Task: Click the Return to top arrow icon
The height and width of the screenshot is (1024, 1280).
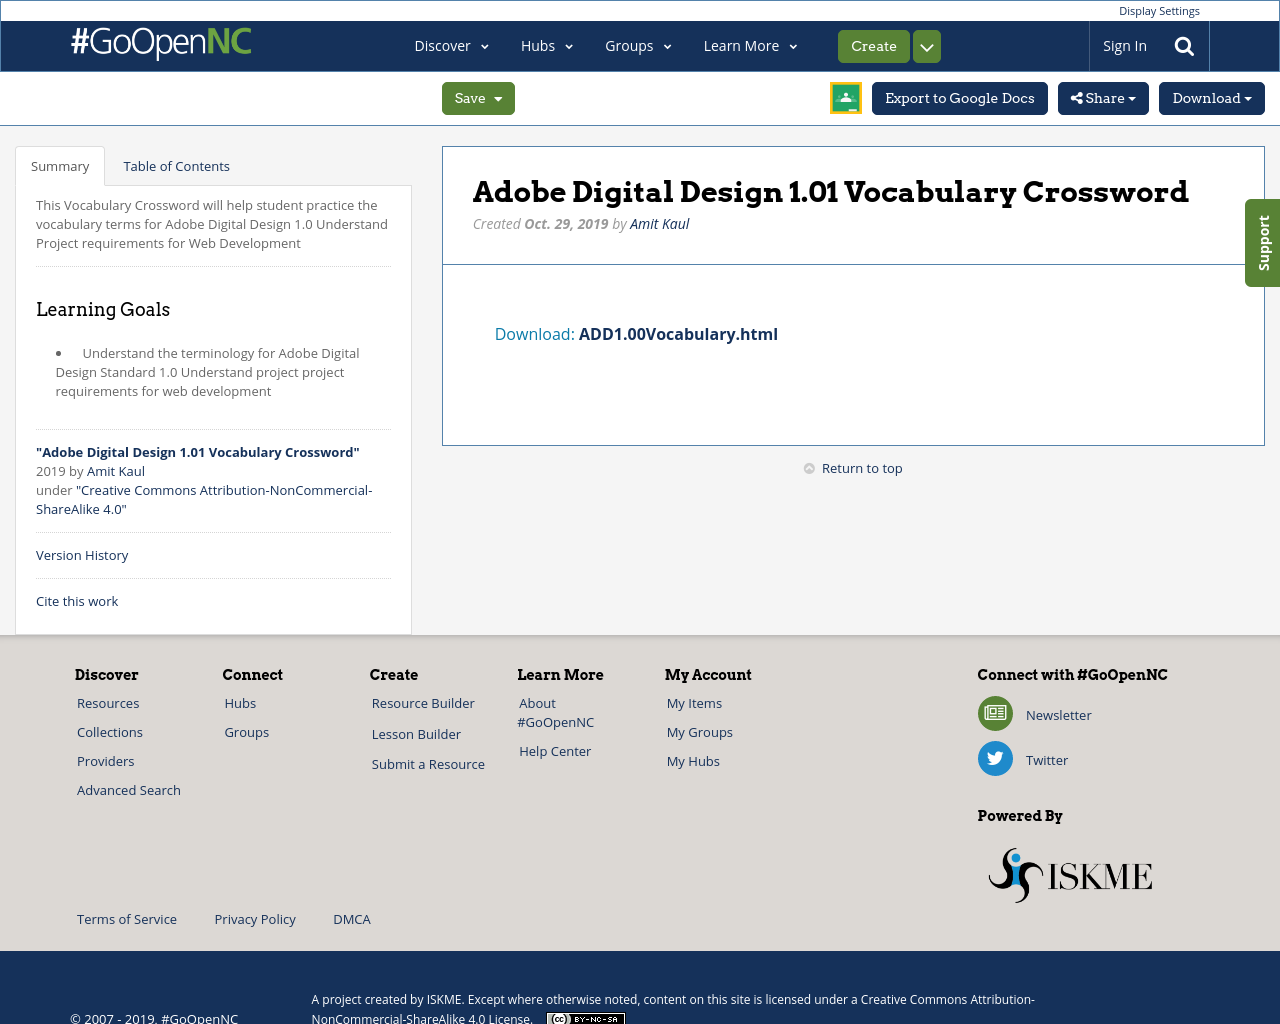Action: pyautogui.click(x=809, y=468)
